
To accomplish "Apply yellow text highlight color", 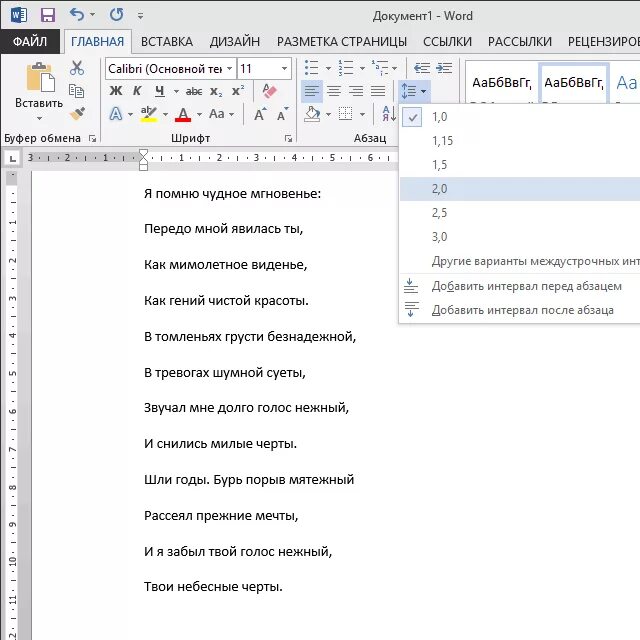I will click(149, 114).
